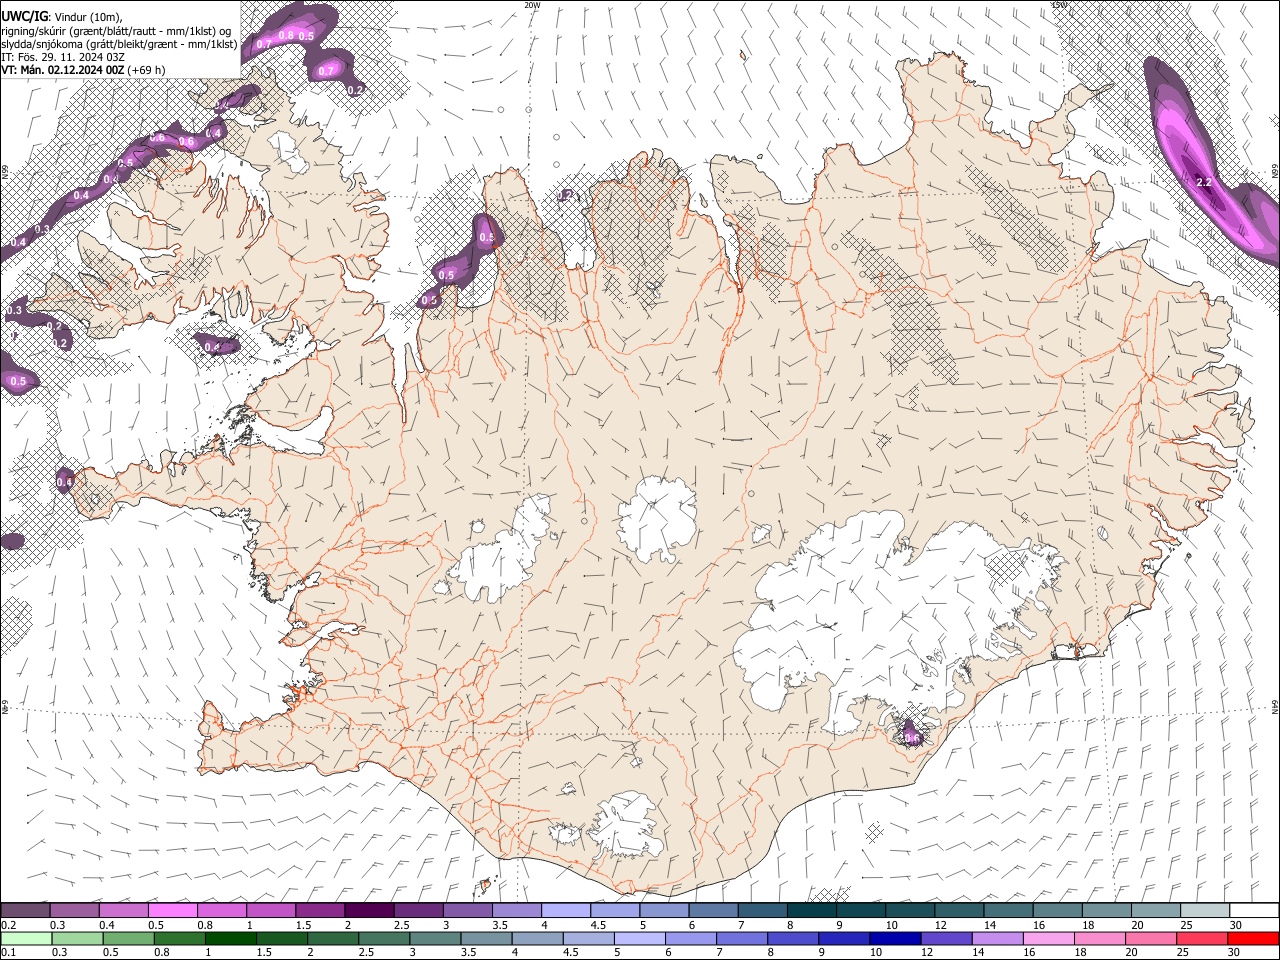Screen dimensions: 1280x960
Task: Click the white 30 swatch on the snow scale
Action: coord(1255,910)
